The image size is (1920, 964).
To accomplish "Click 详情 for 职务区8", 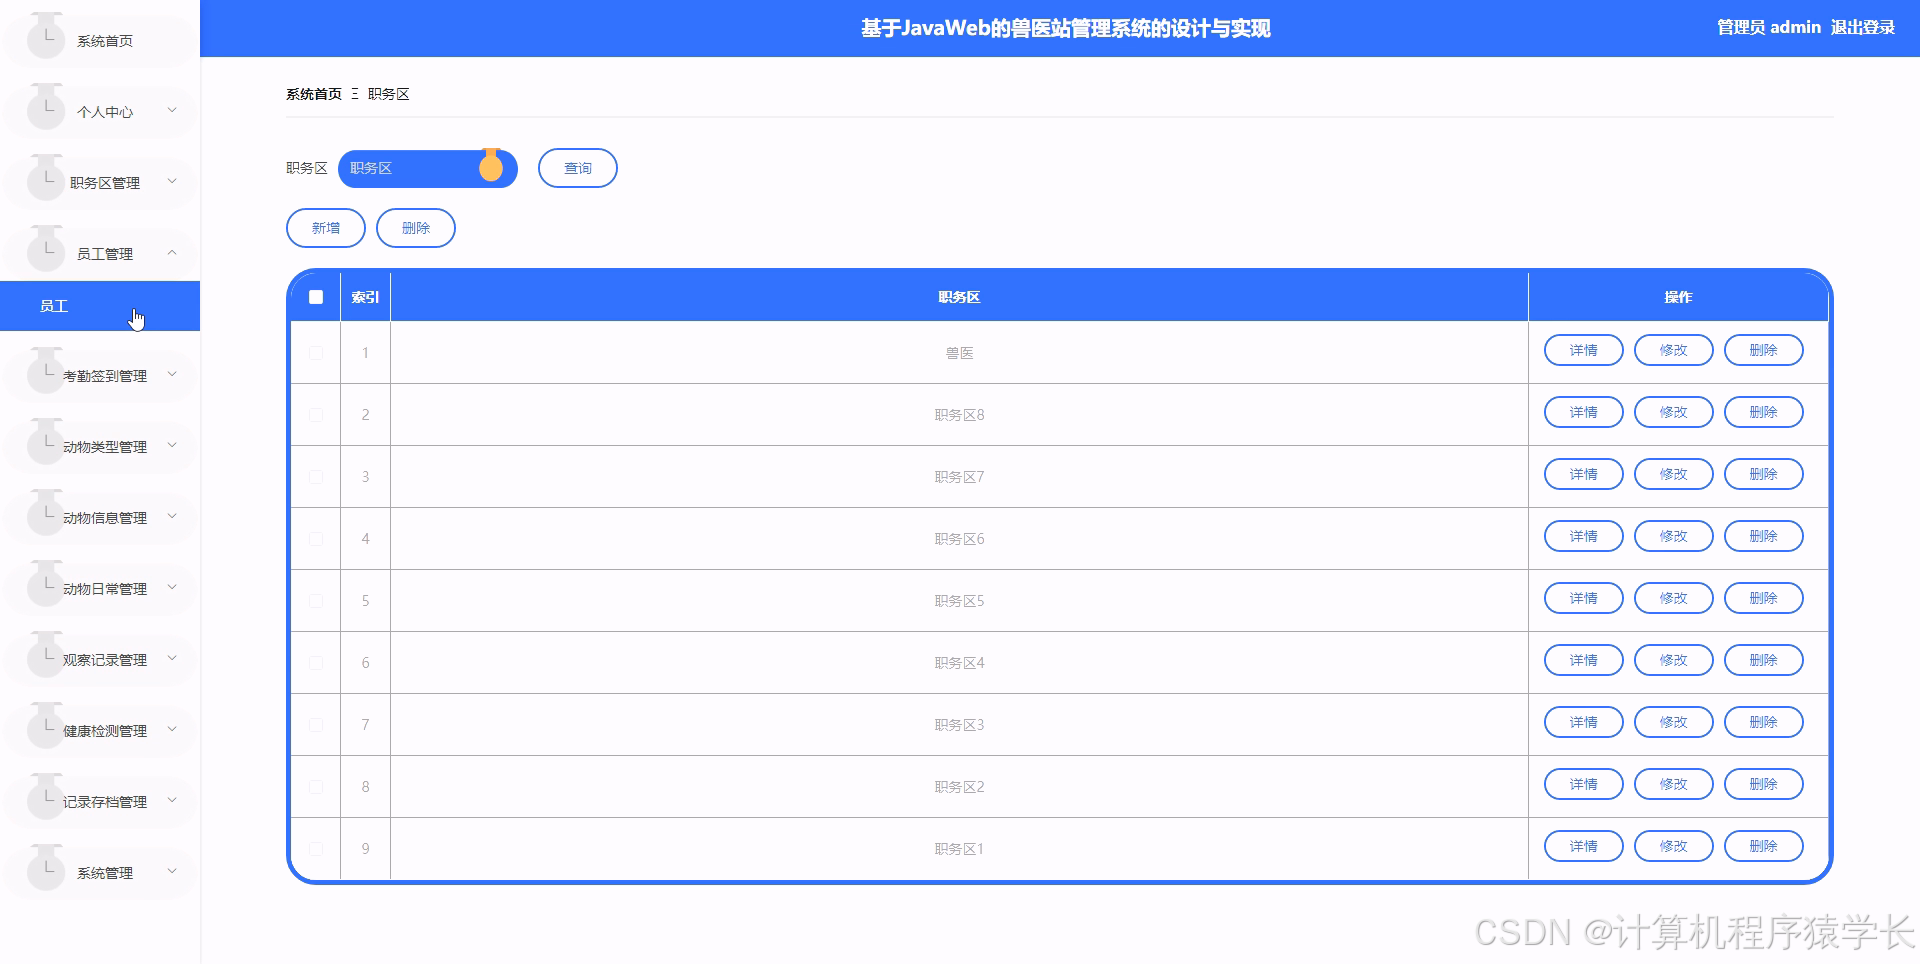I will point(1583,411).
